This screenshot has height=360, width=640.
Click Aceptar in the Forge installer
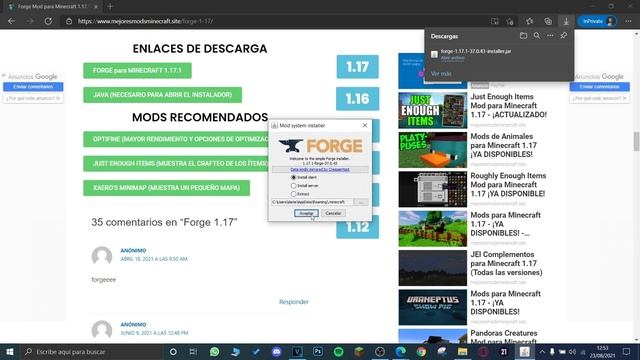pyautogui.click(x=306, y=213)
